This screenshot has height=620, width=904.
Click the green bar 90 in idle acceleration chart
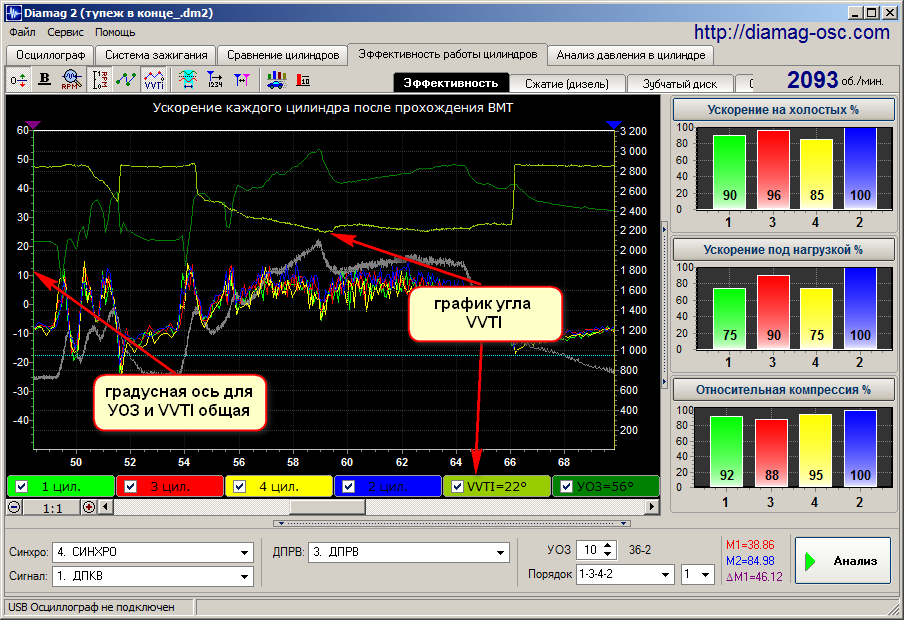729,172
